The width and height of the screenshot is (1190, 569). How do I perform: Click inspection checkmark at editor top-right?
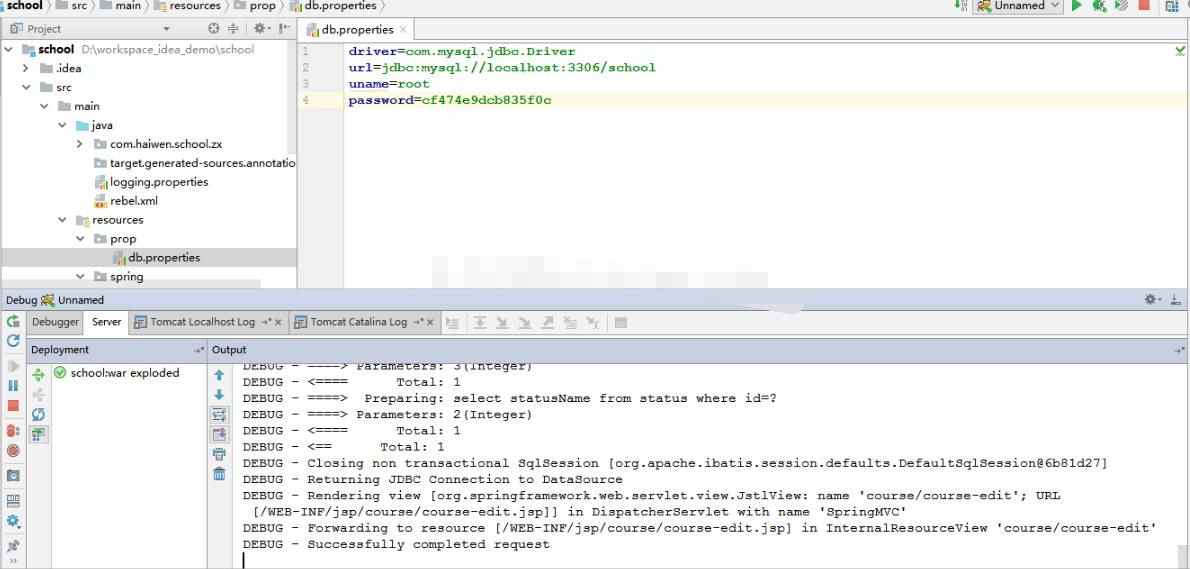(1180, 51)
